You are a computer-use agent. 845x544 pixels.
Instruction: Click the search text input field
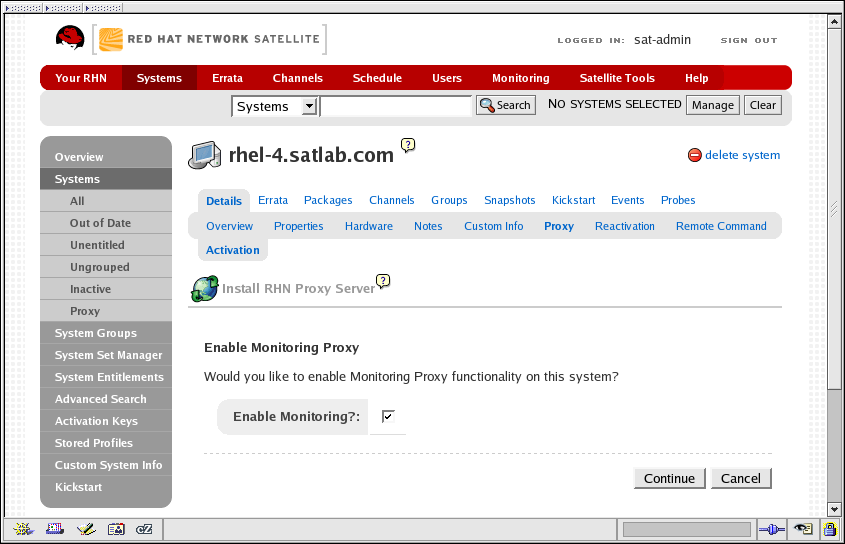coord(396,106)
